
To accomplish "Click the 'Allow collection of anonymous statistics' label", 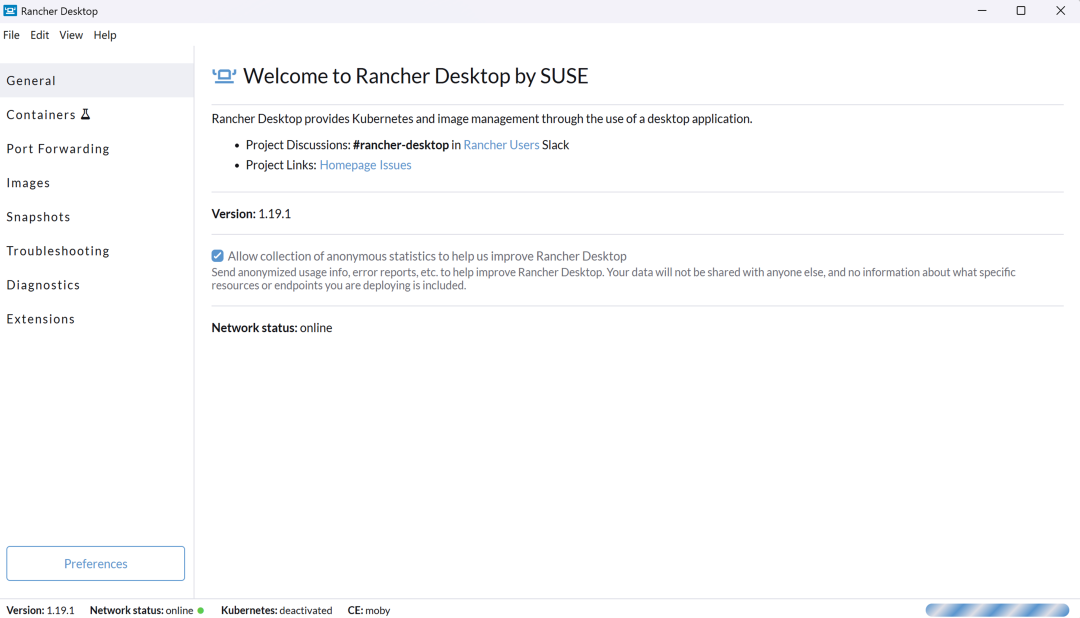I will coord(427,256).
